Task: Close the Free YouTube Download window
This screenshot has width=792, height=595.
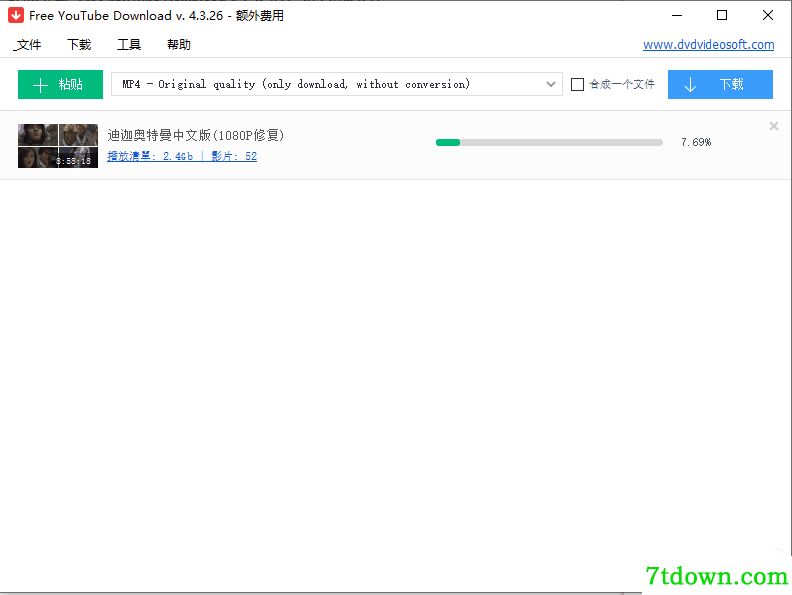Action: (768, 16)
